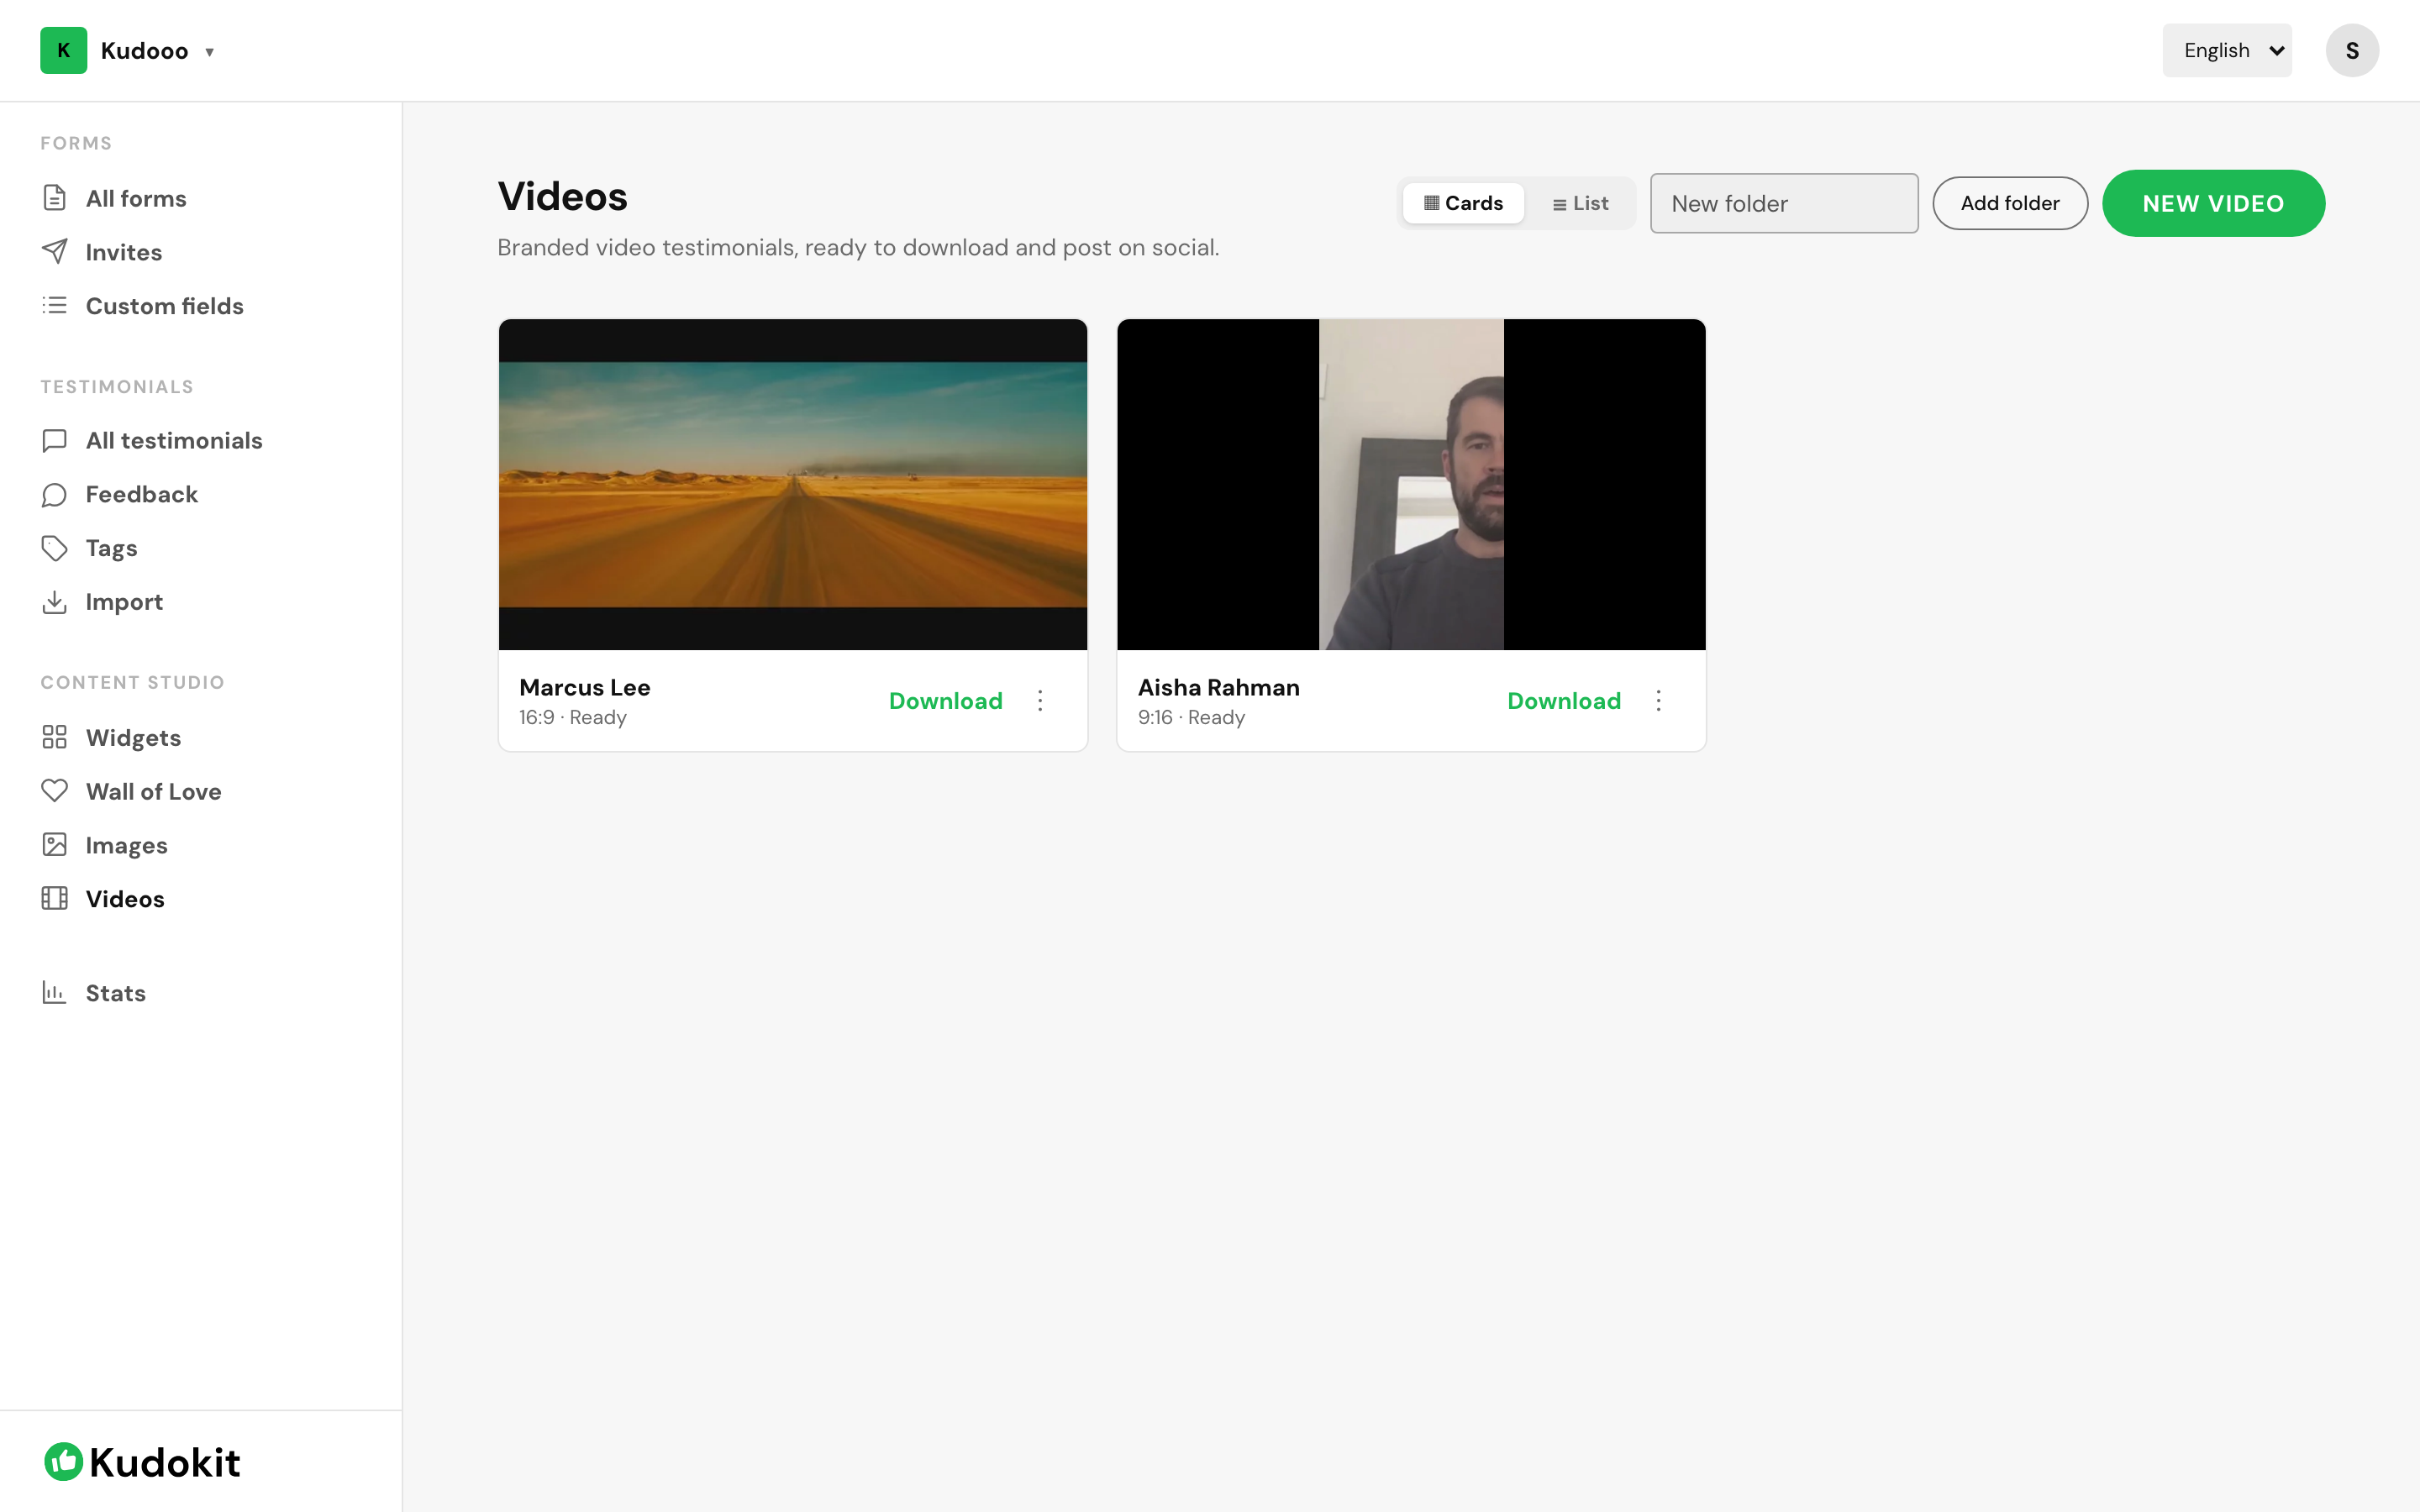Click the Widgets grid icon
The height and width of the screenshot is (1512, 2420).
[54, 737]
